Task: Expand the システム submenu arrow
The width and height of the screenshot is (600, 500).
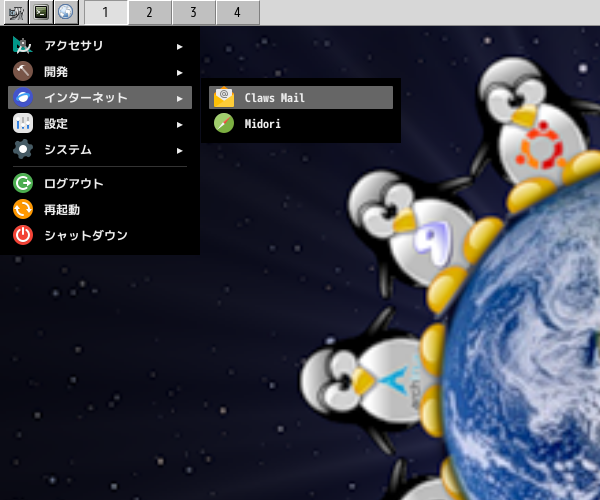Action: (x=179, y=151)
